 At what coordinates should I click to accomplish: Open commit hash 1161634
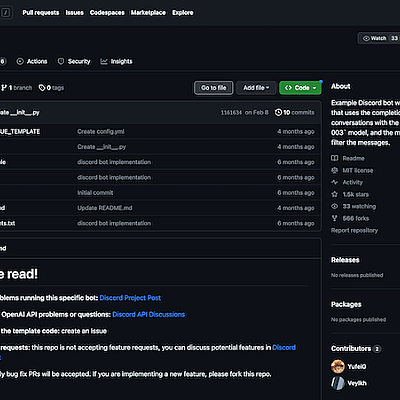231,113
